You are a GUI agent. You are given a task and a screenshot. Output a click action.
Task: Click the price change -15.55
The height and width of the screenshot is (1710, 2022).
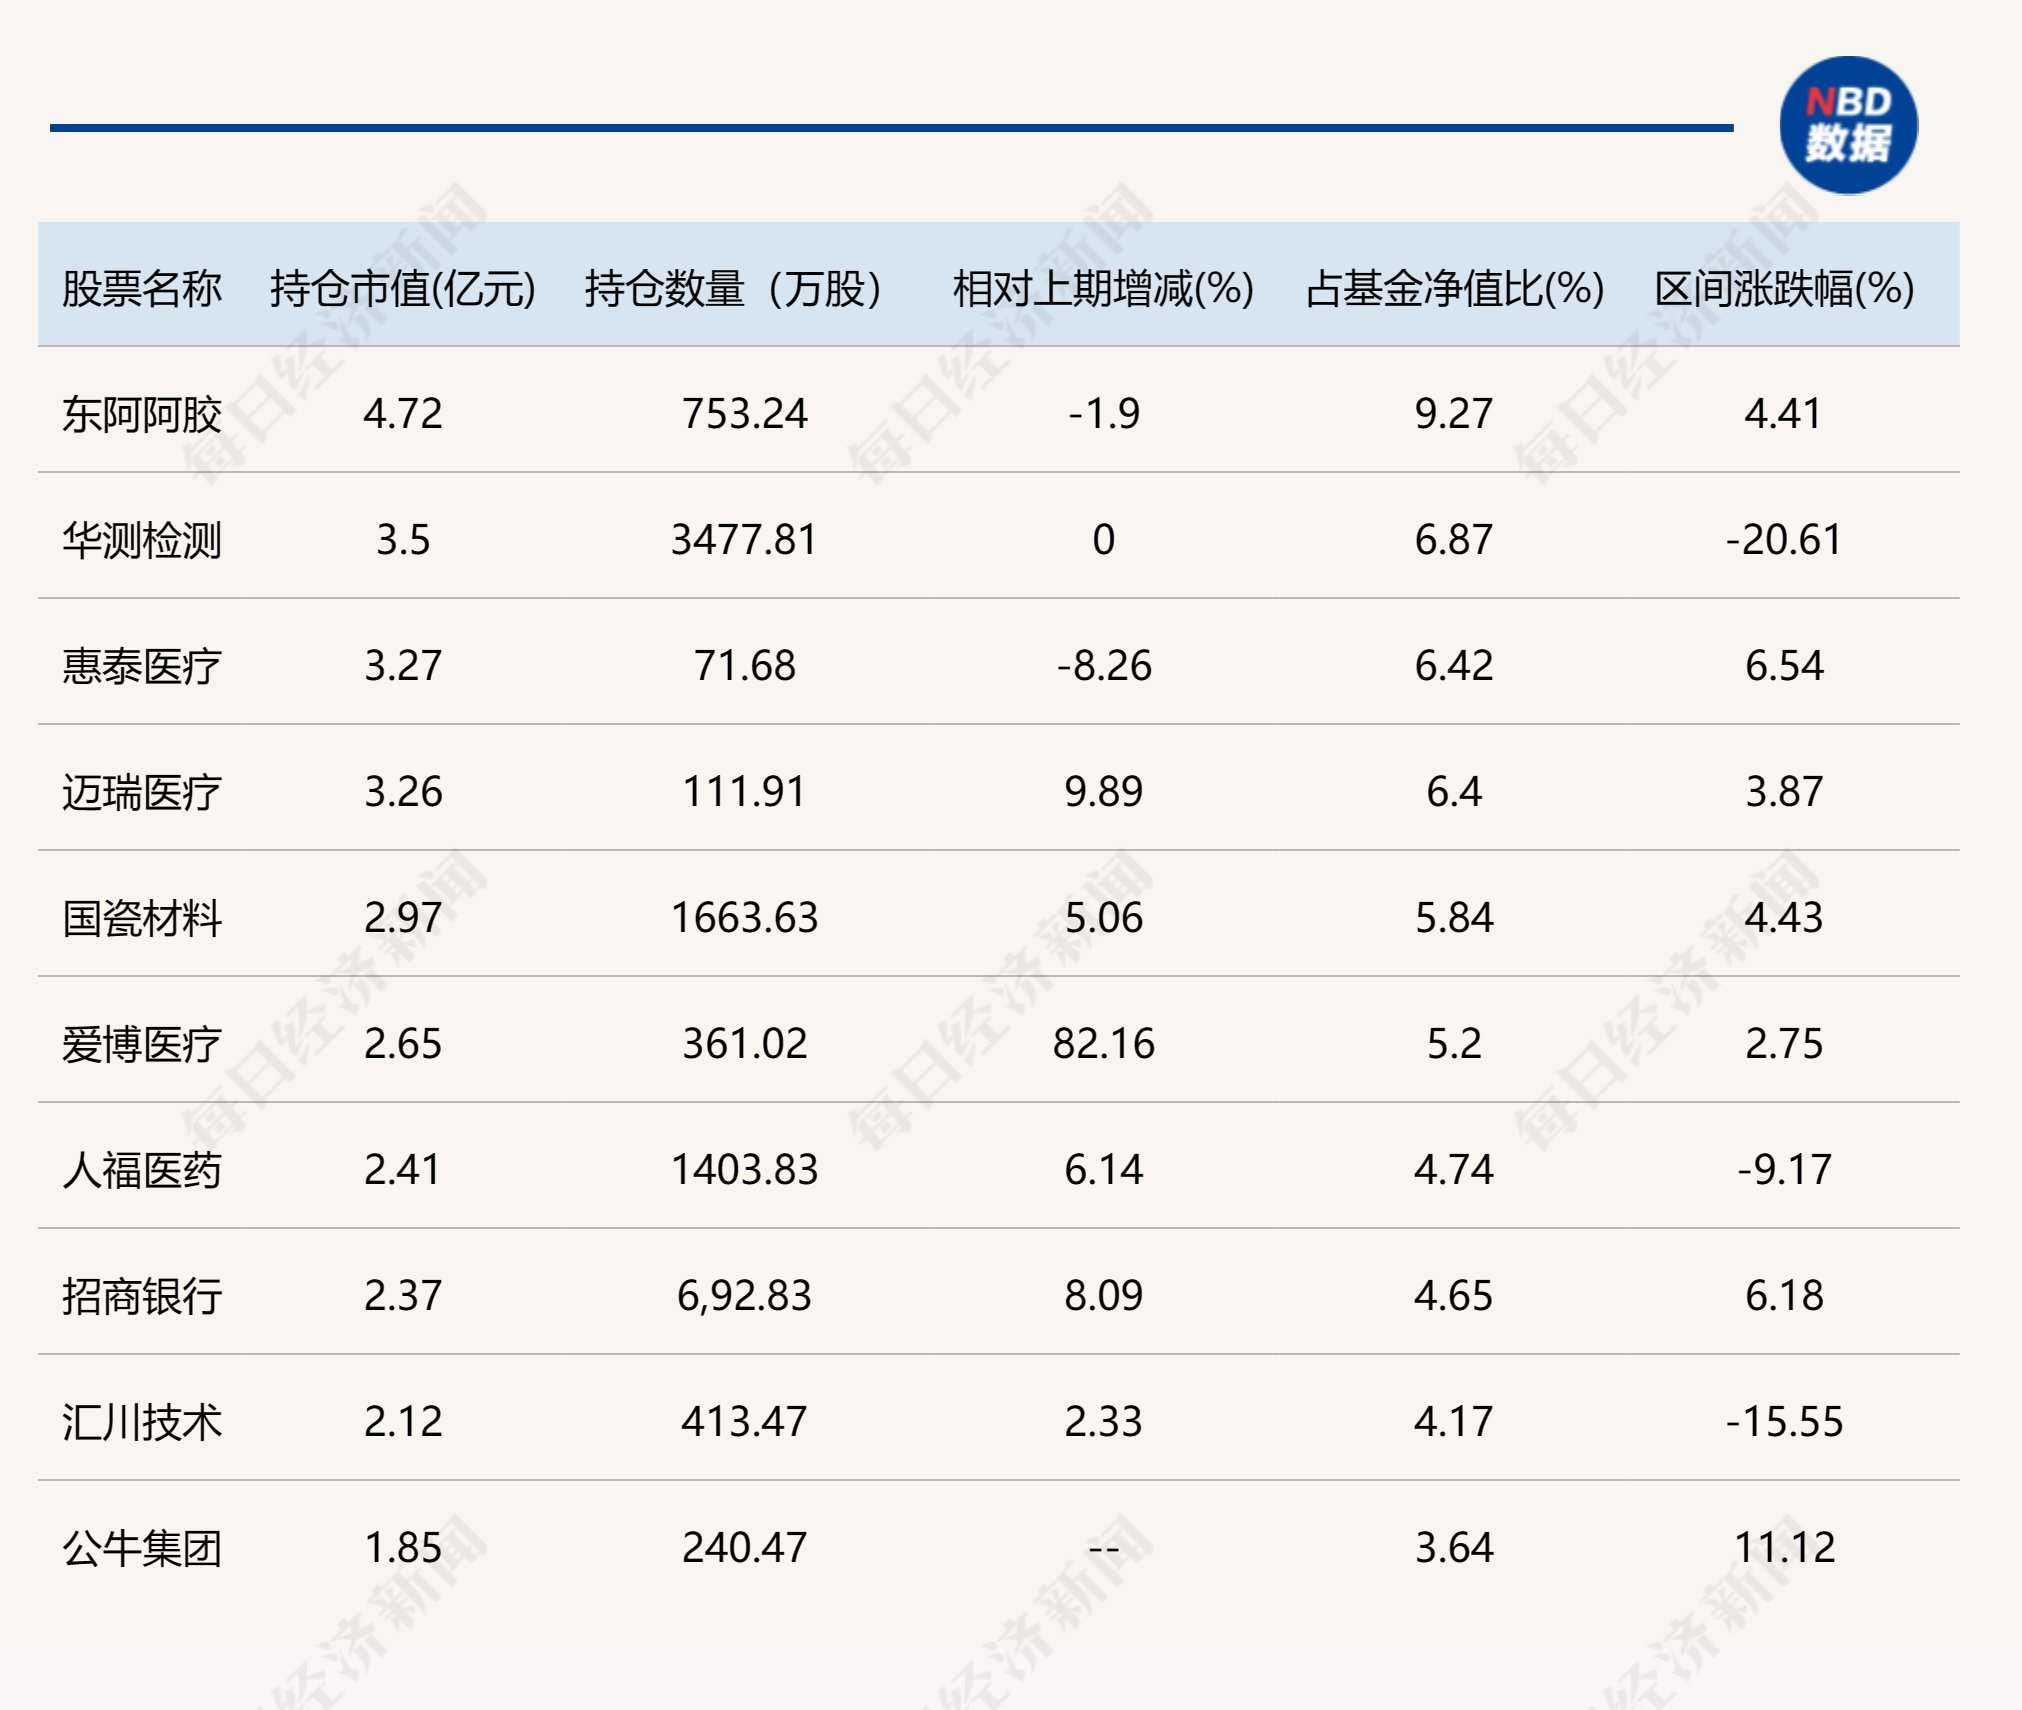pyautogui.click(x=1784, y=1422)
